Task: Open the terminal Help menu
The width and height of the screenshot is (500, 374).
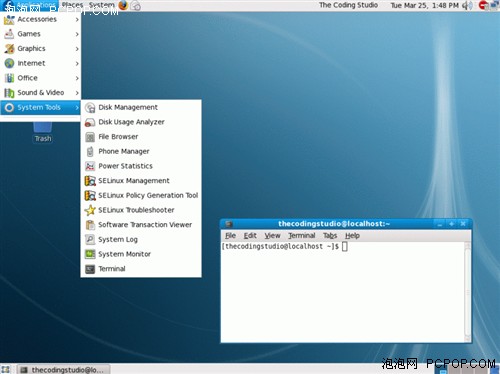Action: click(352, 236)
